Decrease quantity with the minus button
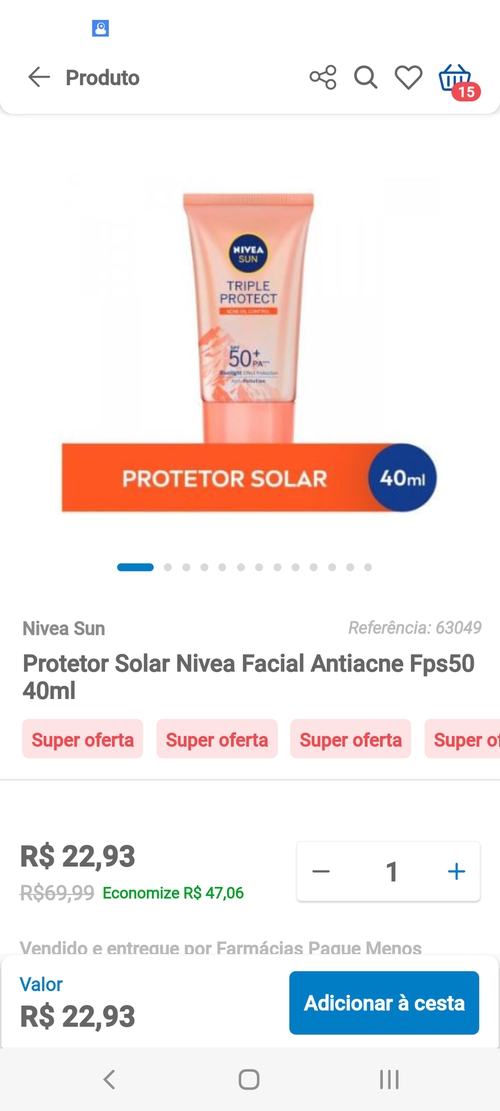This screenshot has height=1111, width=500. point(322,872)
